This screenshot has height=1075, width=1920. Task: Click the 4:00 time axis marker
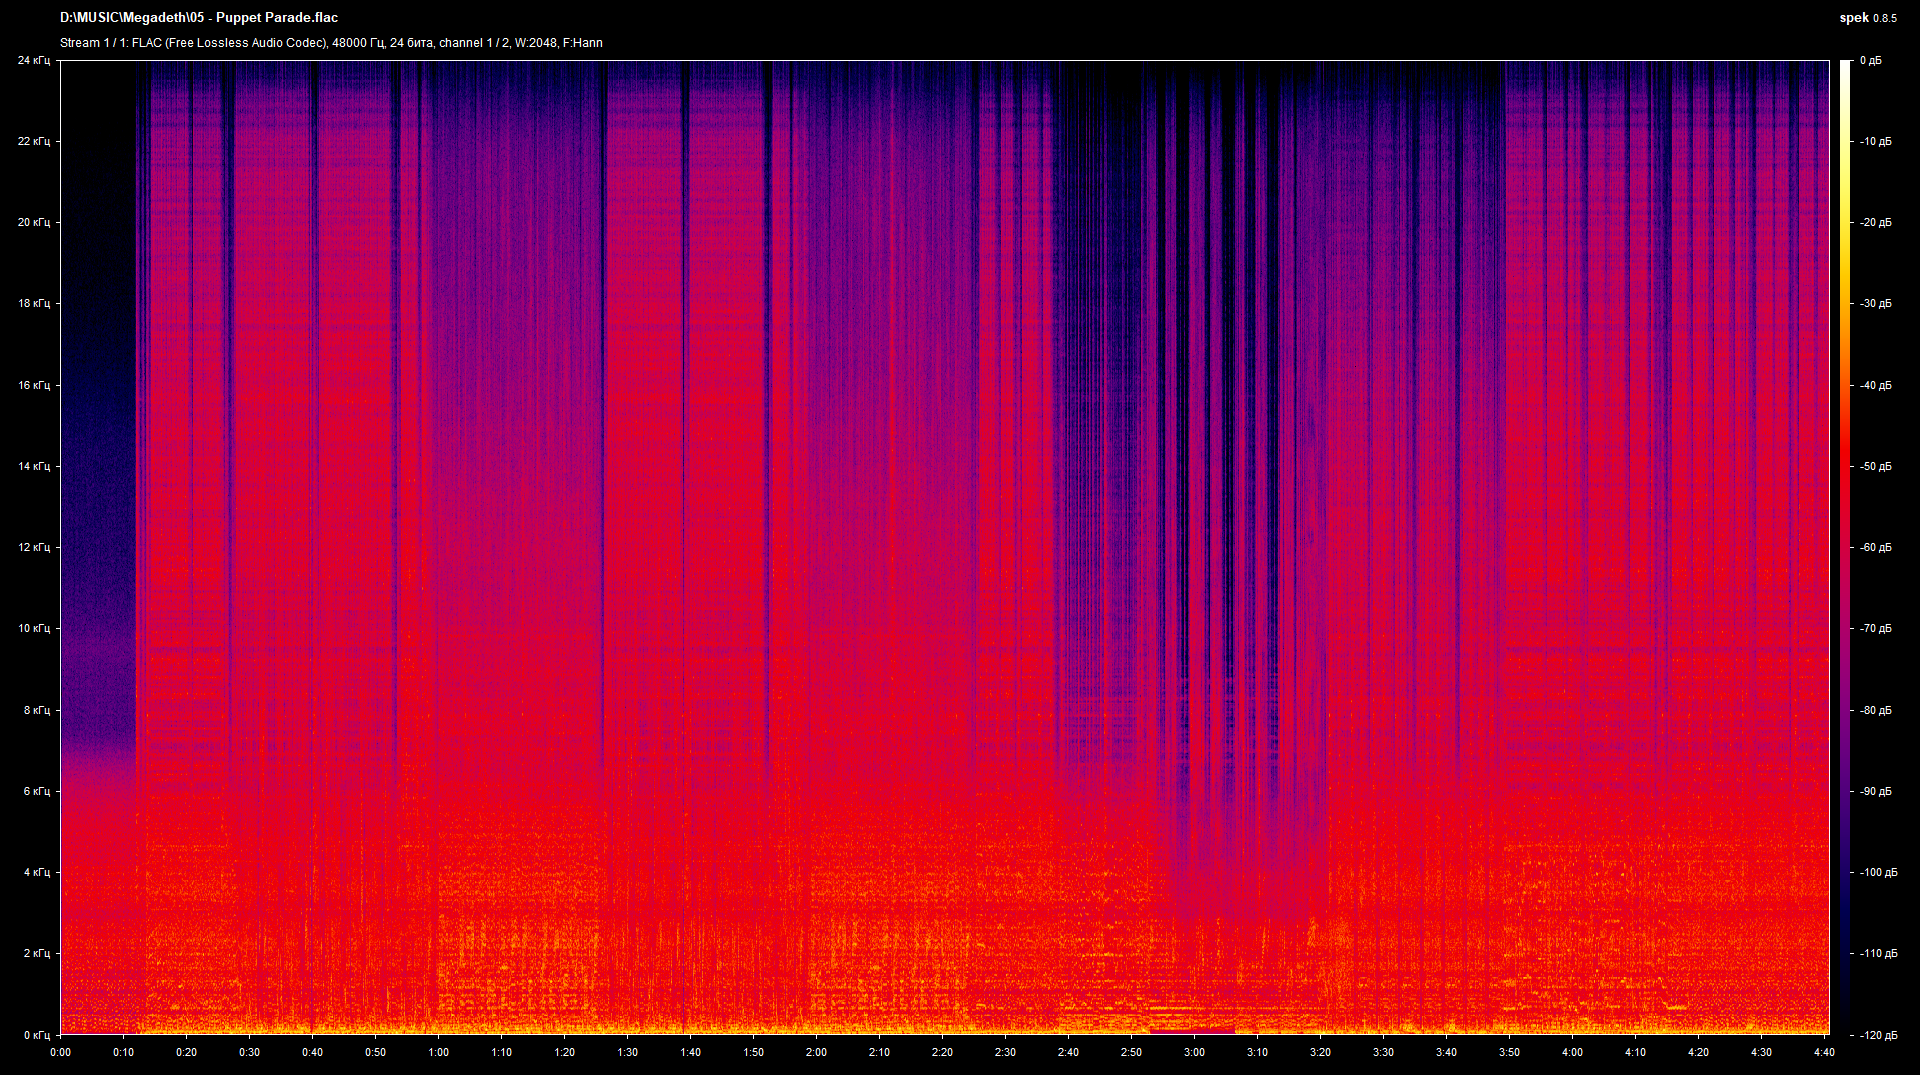(1573, 1052)
